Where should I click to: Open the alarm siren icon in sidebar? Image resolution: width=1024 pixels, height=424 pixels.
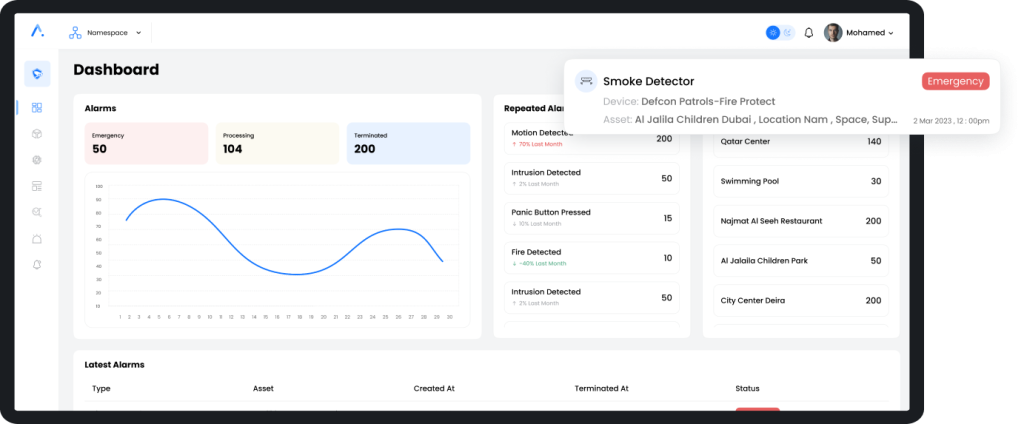click(x=37, y=238)
